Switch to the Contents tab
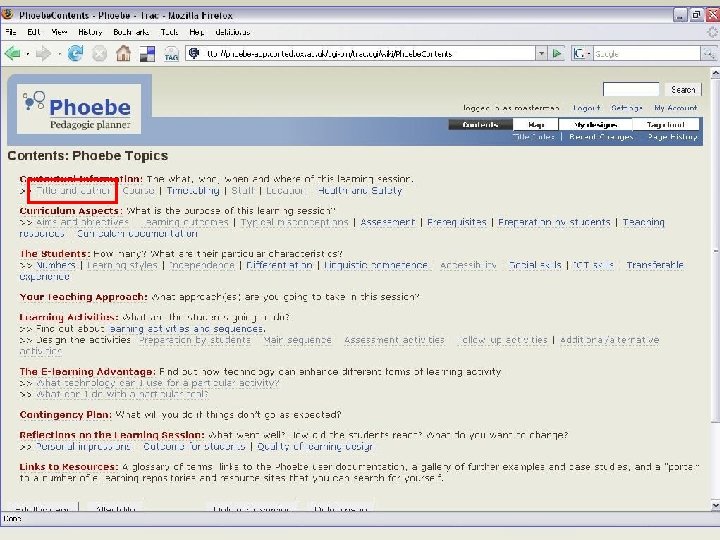Viewport: 720px width, 540px height. point(480,124)
